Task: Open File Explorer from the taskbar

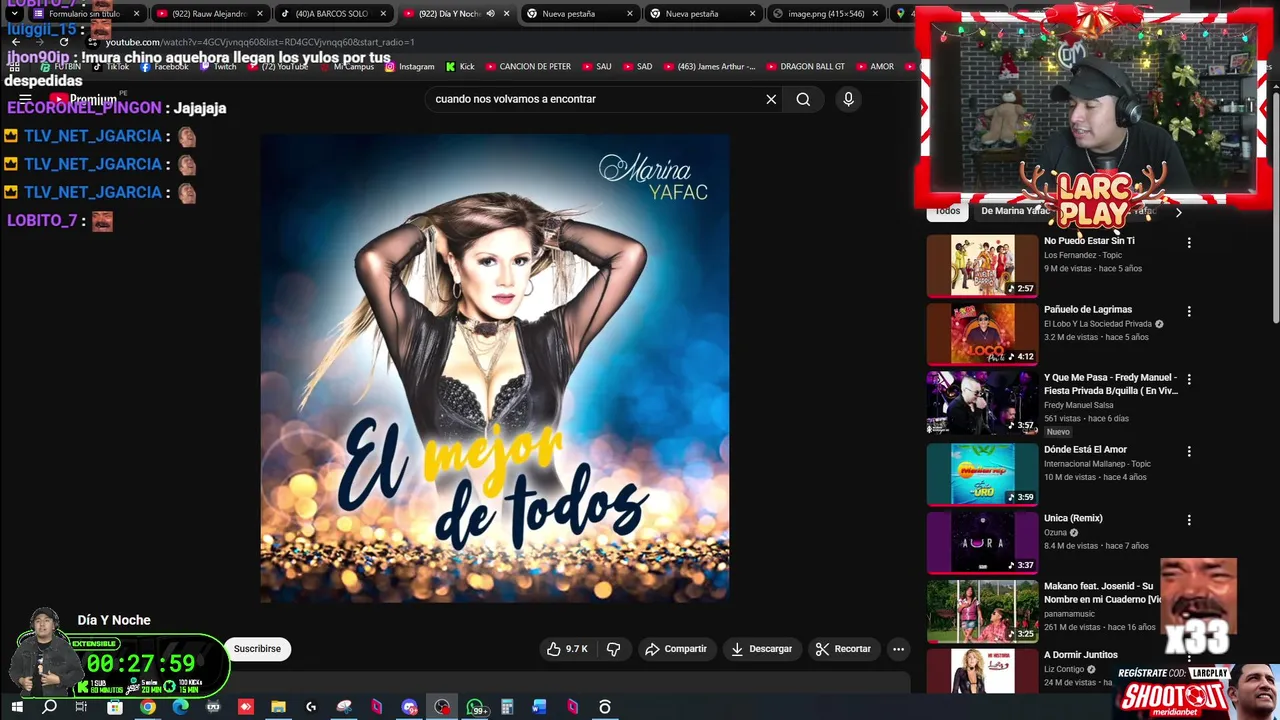Action: (278, 707)
